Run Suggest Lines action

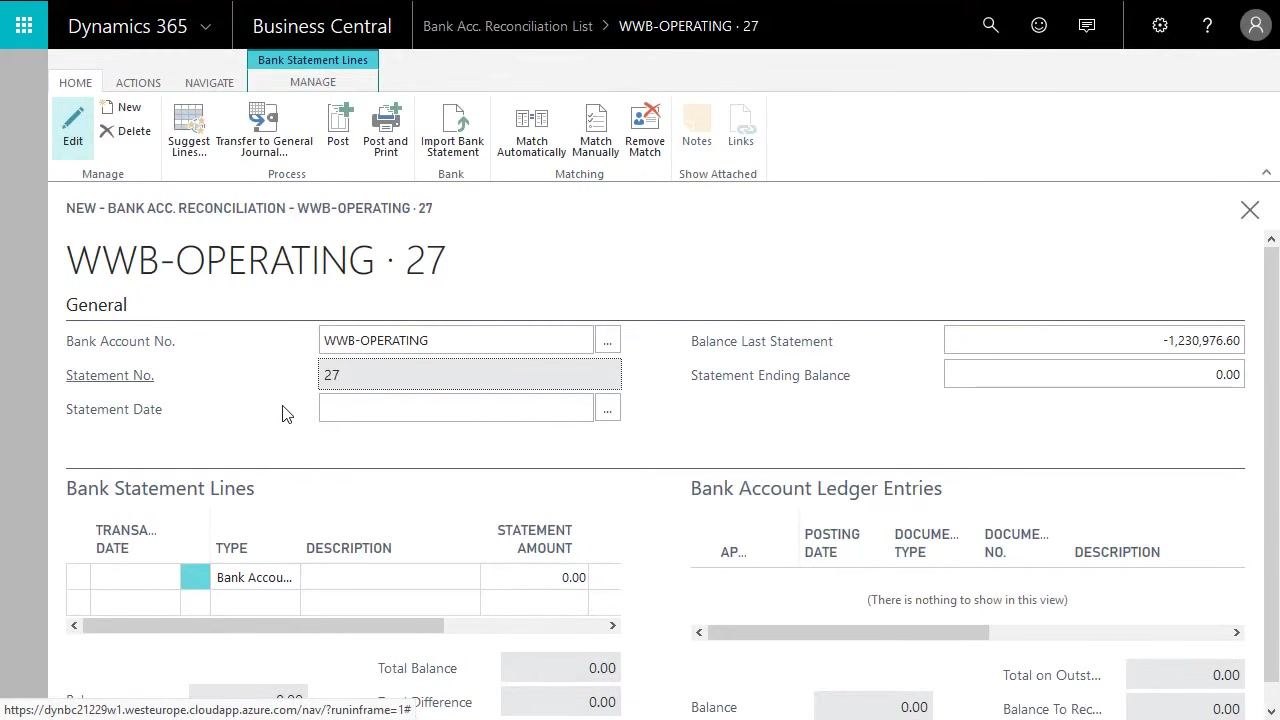pos(189,130)
